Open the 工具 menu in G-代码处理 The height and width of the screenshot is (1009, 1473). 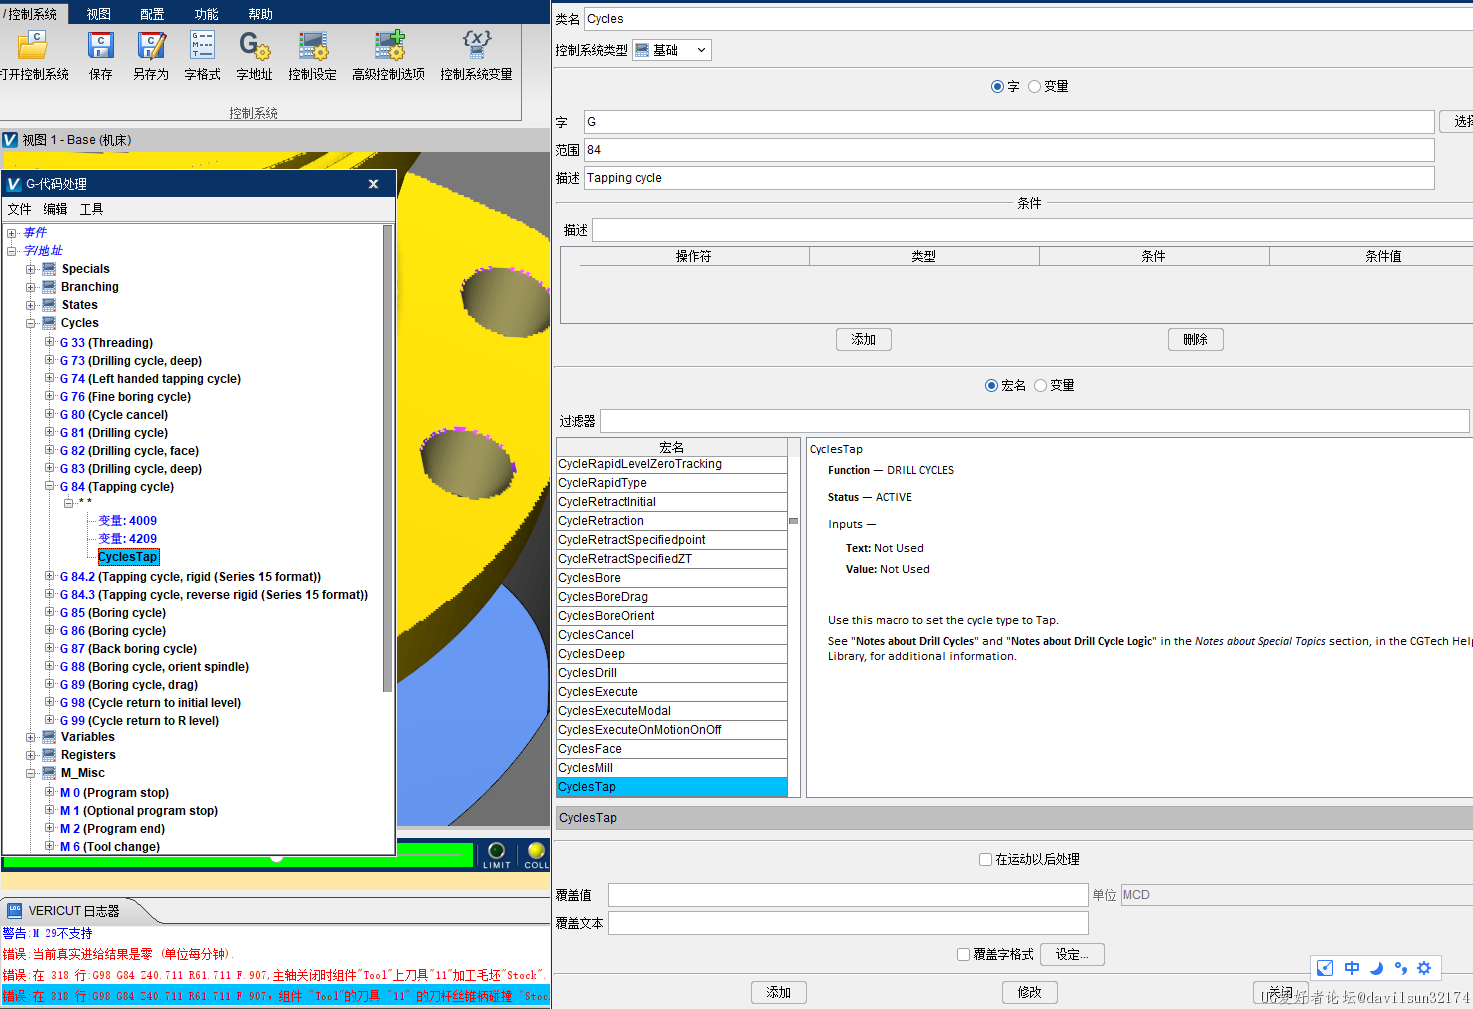point(92,209)
